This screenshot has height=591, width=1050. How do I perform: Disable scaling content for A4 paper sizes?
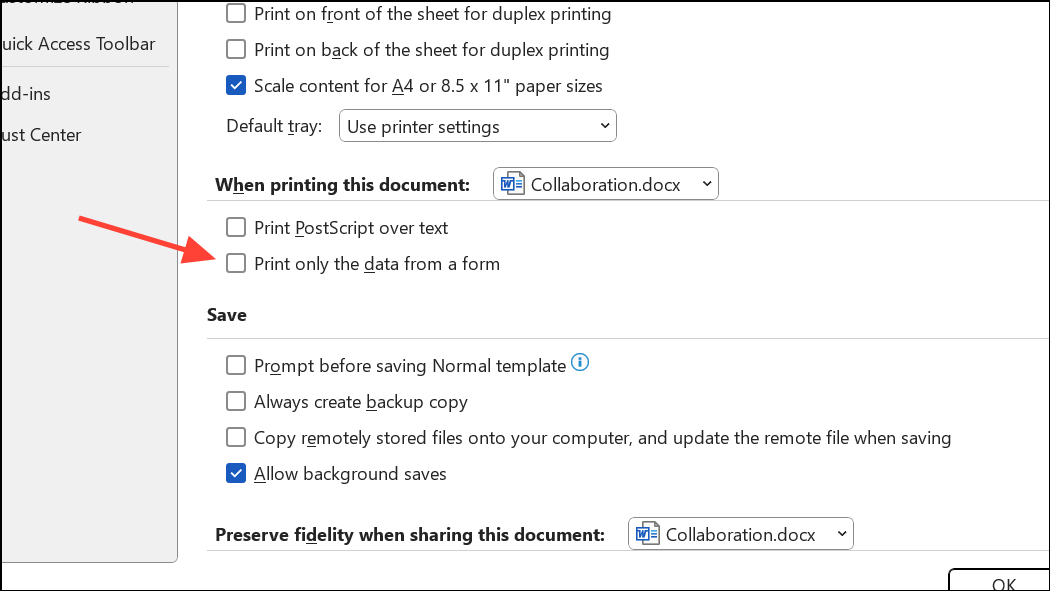click(x=236, y=85)
